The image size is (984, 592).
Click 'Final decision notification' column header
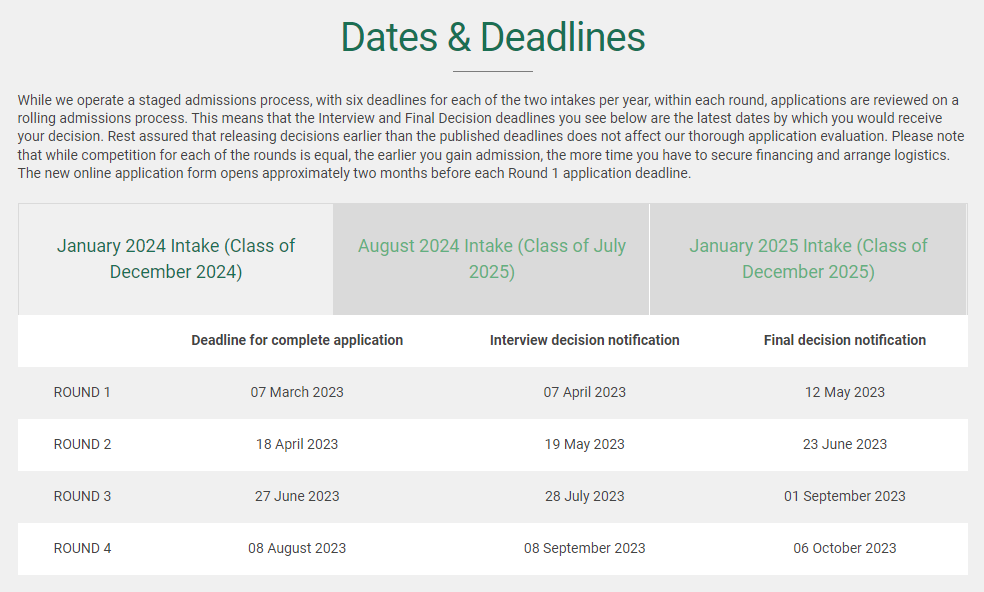click(845, 340)
